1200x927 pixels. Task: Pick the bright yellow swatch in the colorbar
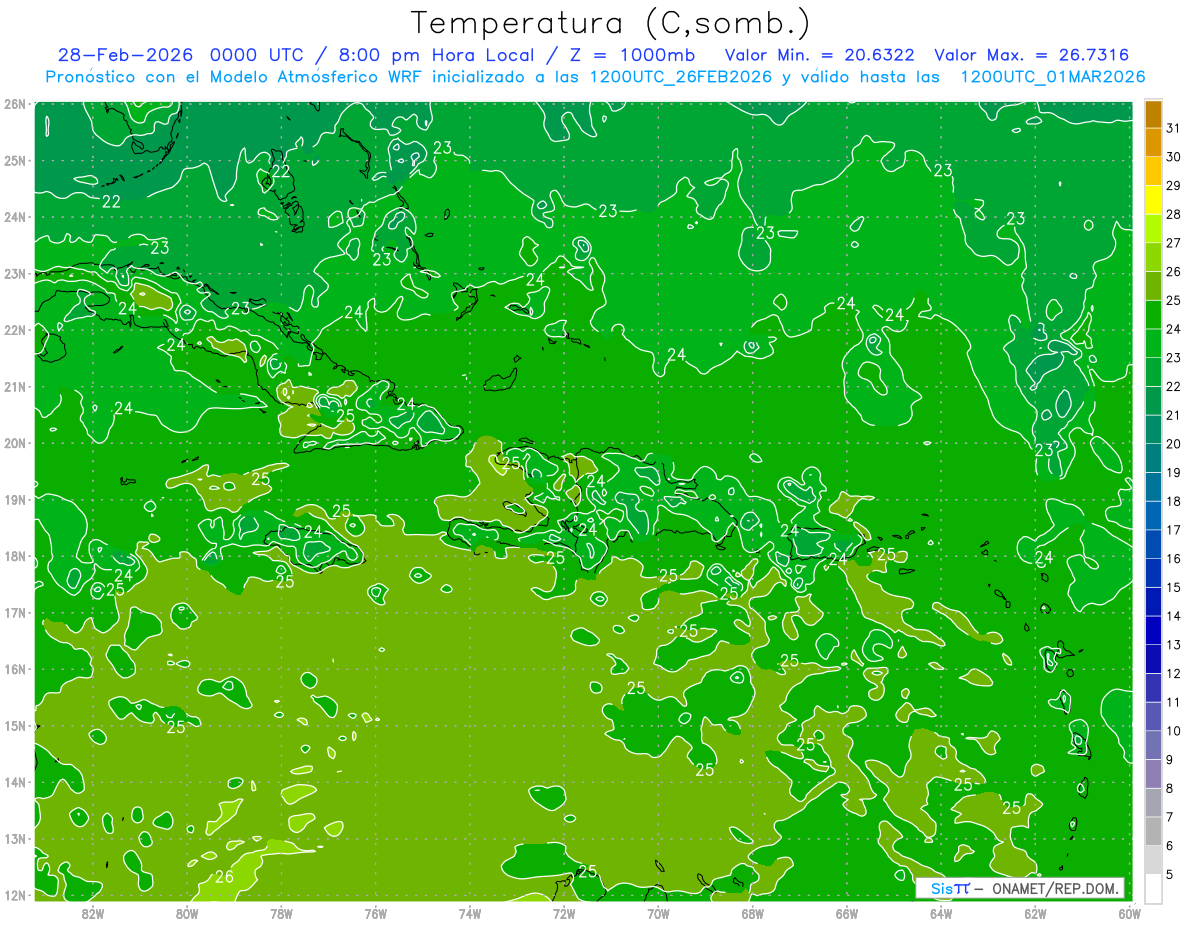1153,200
